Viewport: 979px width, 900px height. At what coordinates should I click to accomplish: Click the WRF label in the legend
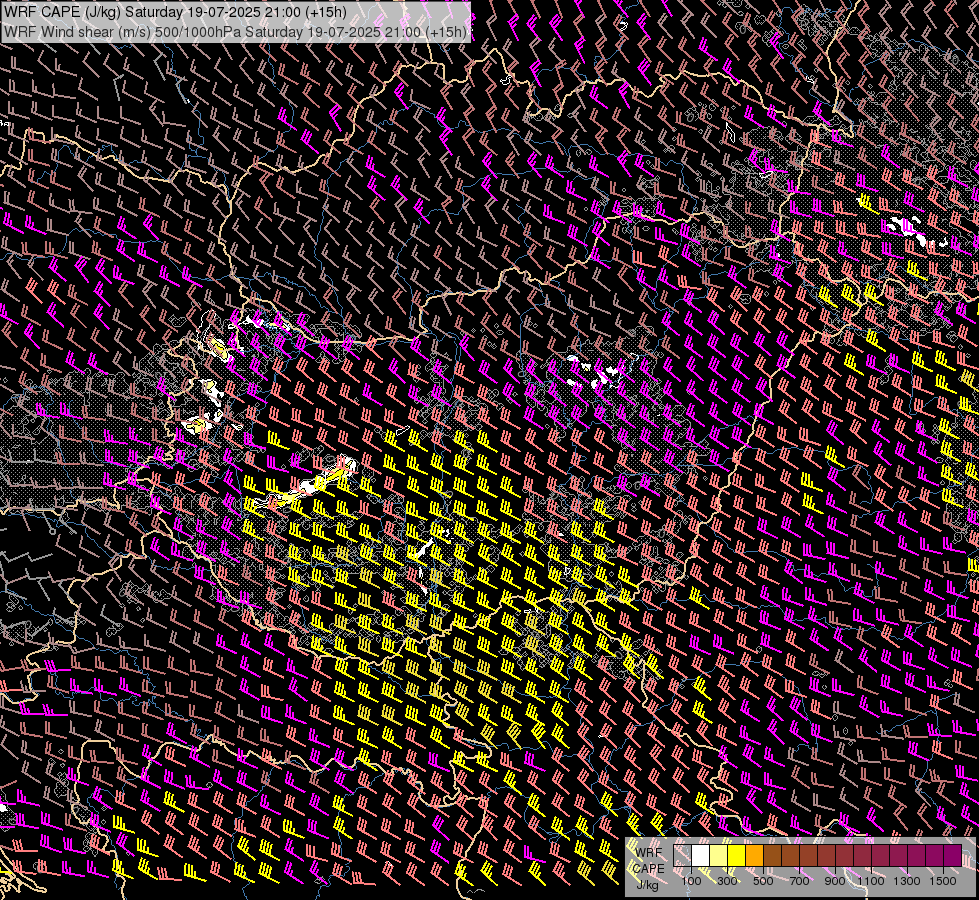point(649,853)
